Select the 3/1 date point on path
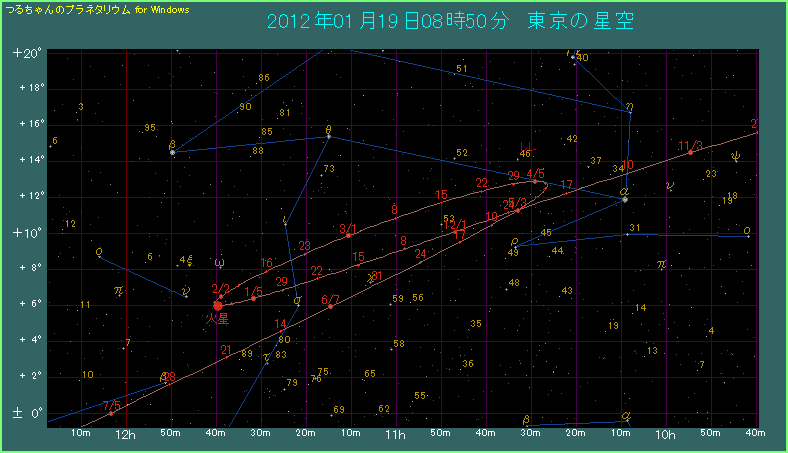Screen dimensions: 788x453 tap(348, 235)
